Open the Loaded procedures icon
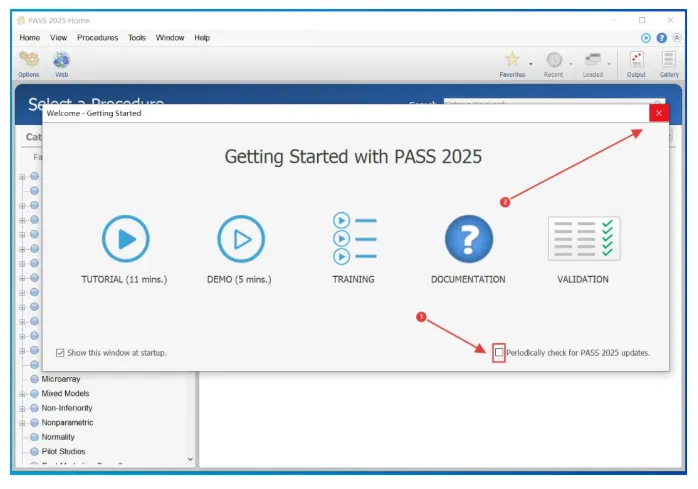Image resolution: width=698 pixels, height=489 pixels. point(593,59)
